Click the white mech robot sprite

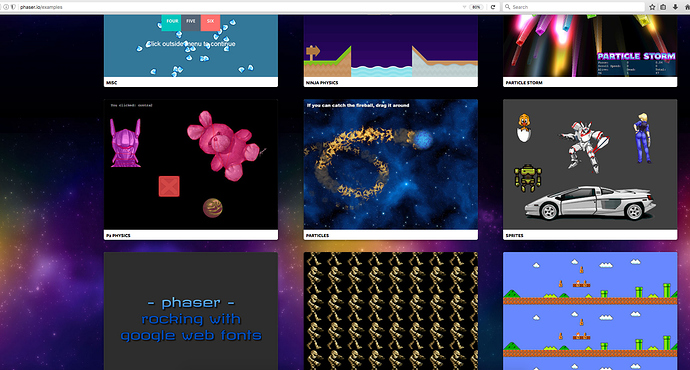pyautogui.click(x=584, y=147)
